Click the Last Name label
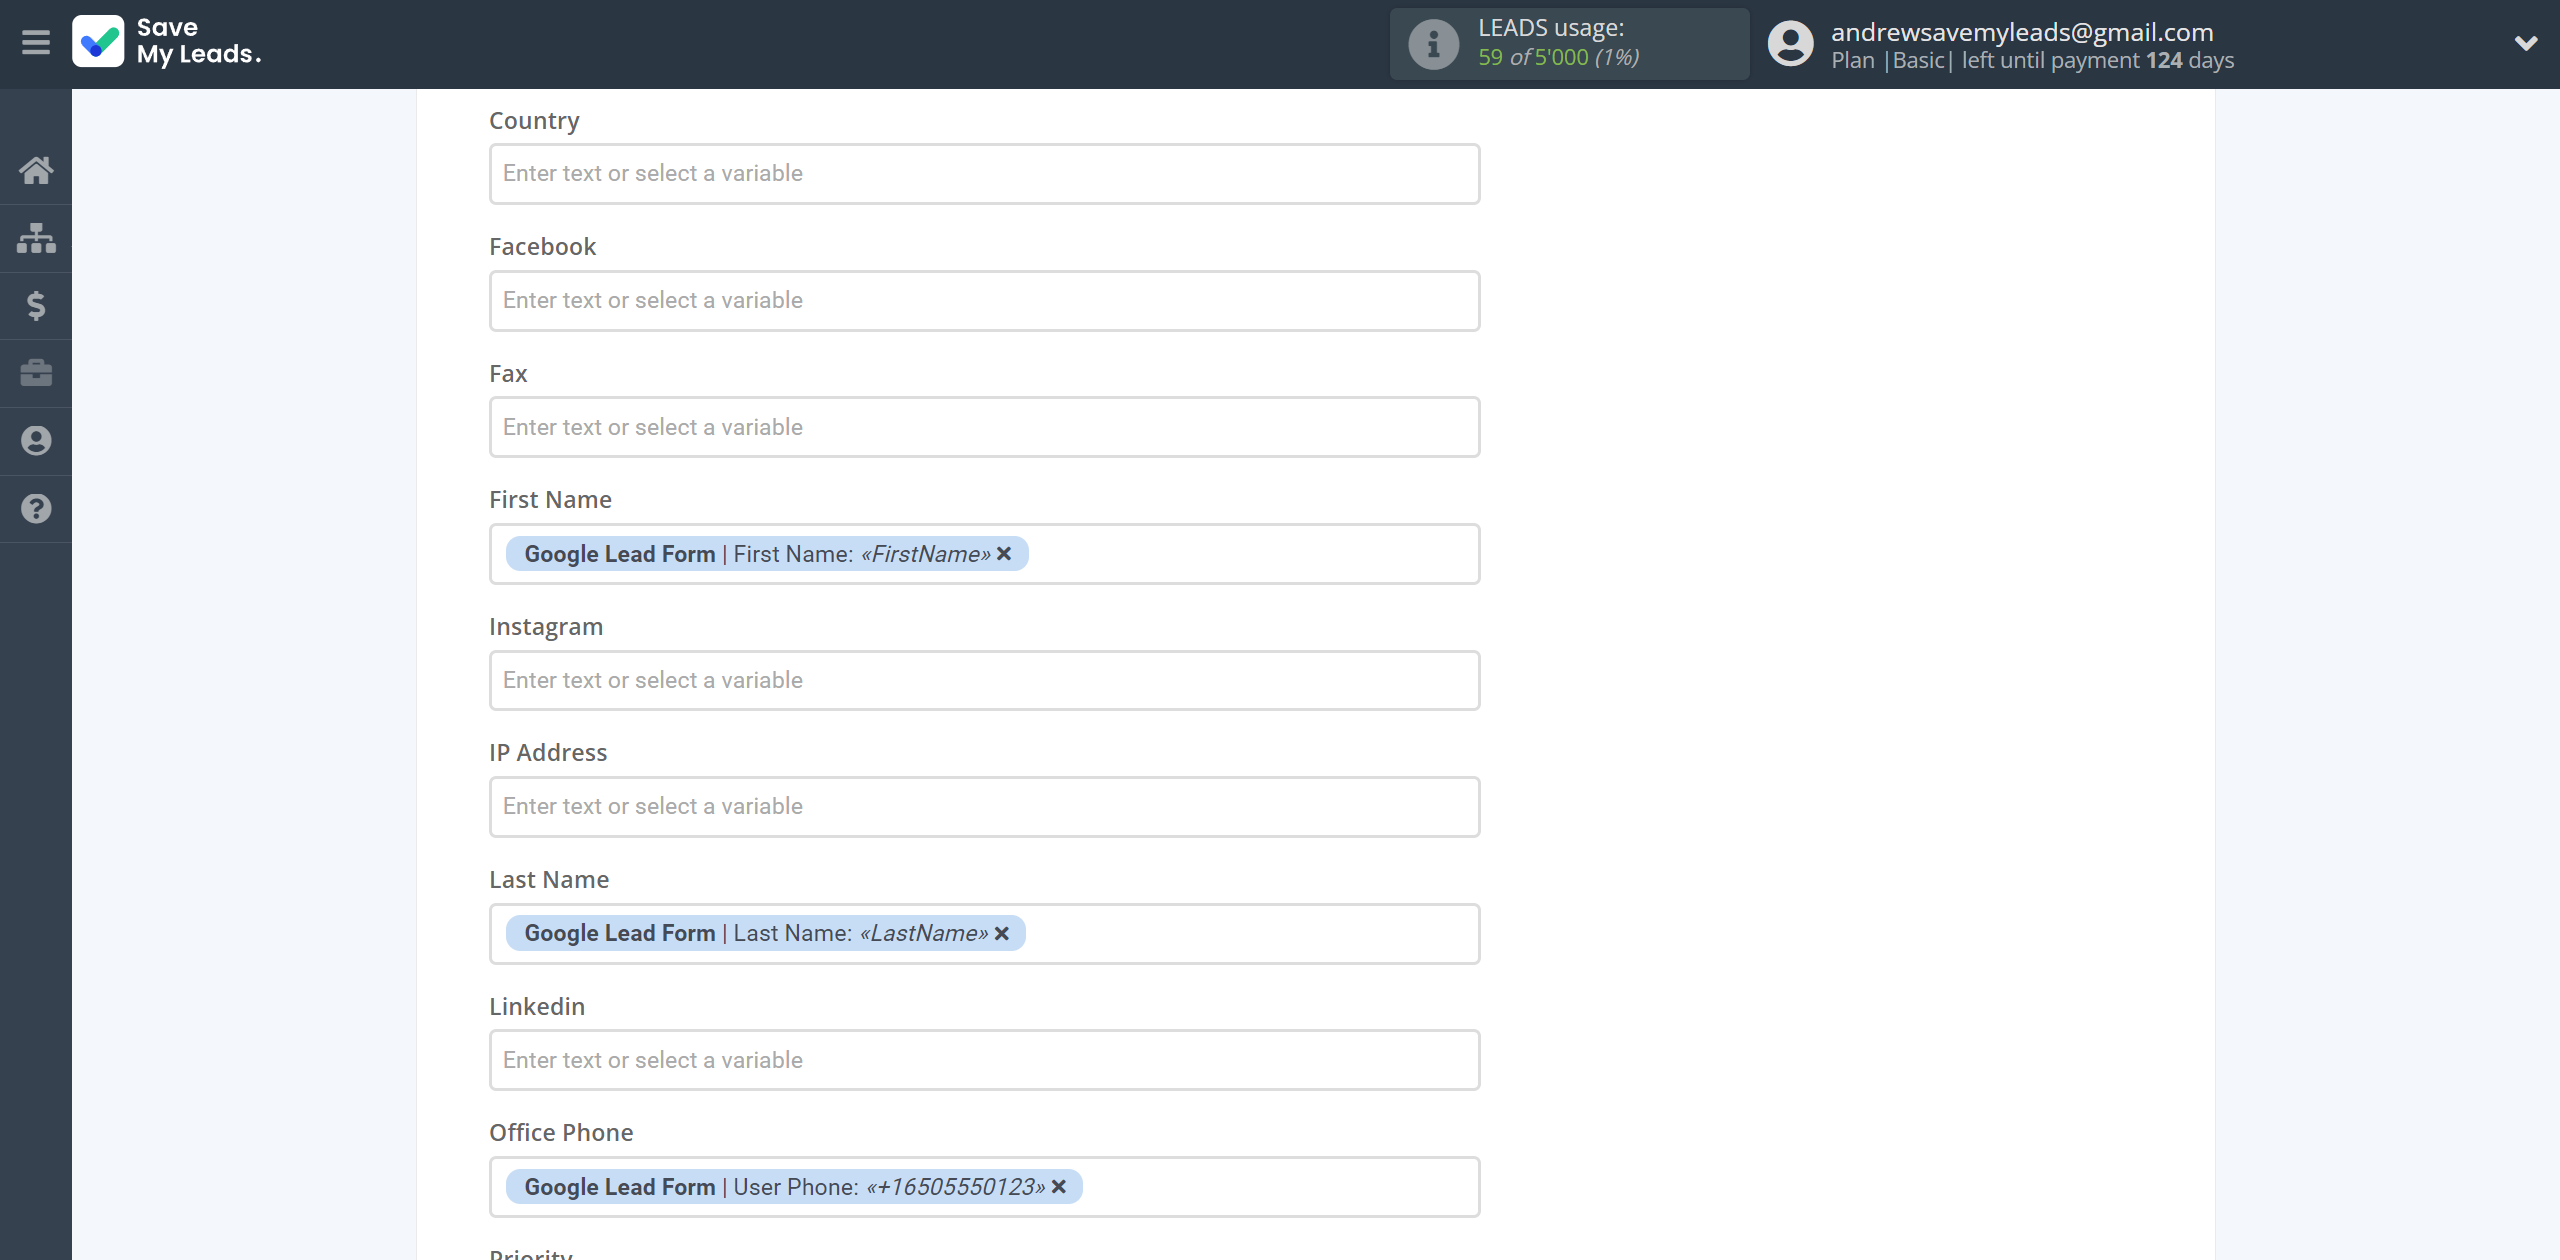The image size is (2560, 1260). [x=549, y=880]
